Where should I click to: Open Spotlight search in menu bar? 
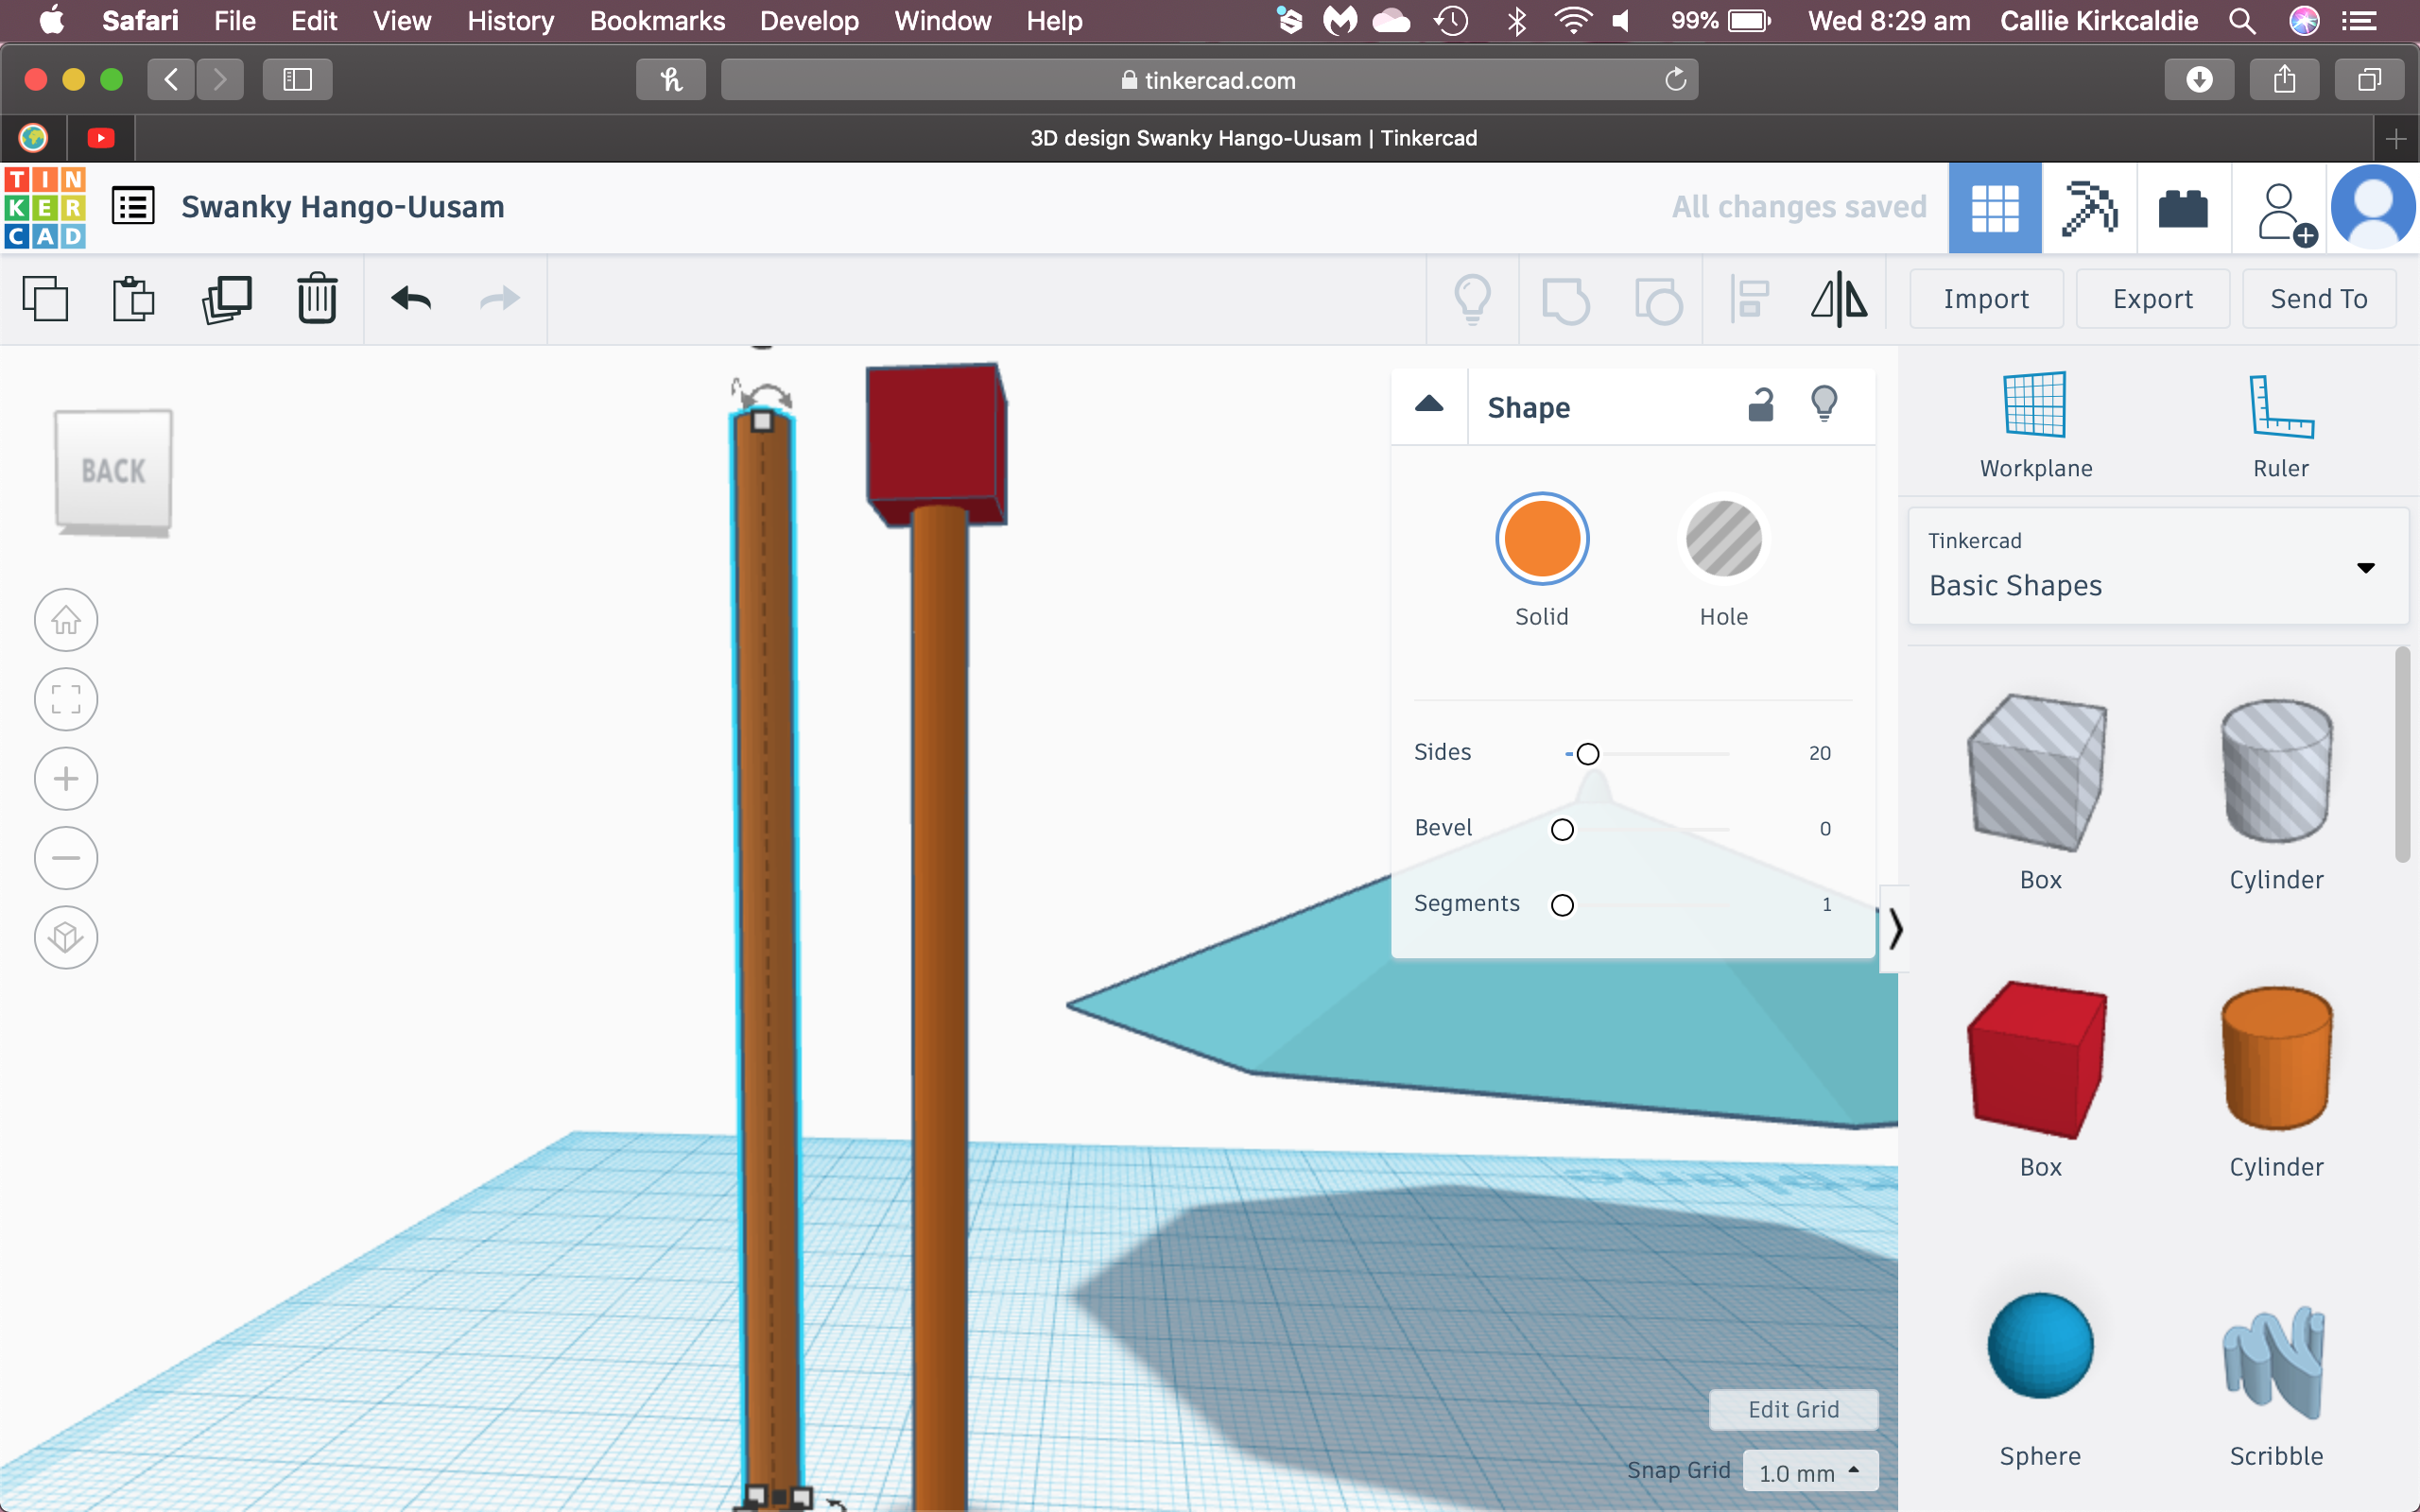click(2242, 21)
